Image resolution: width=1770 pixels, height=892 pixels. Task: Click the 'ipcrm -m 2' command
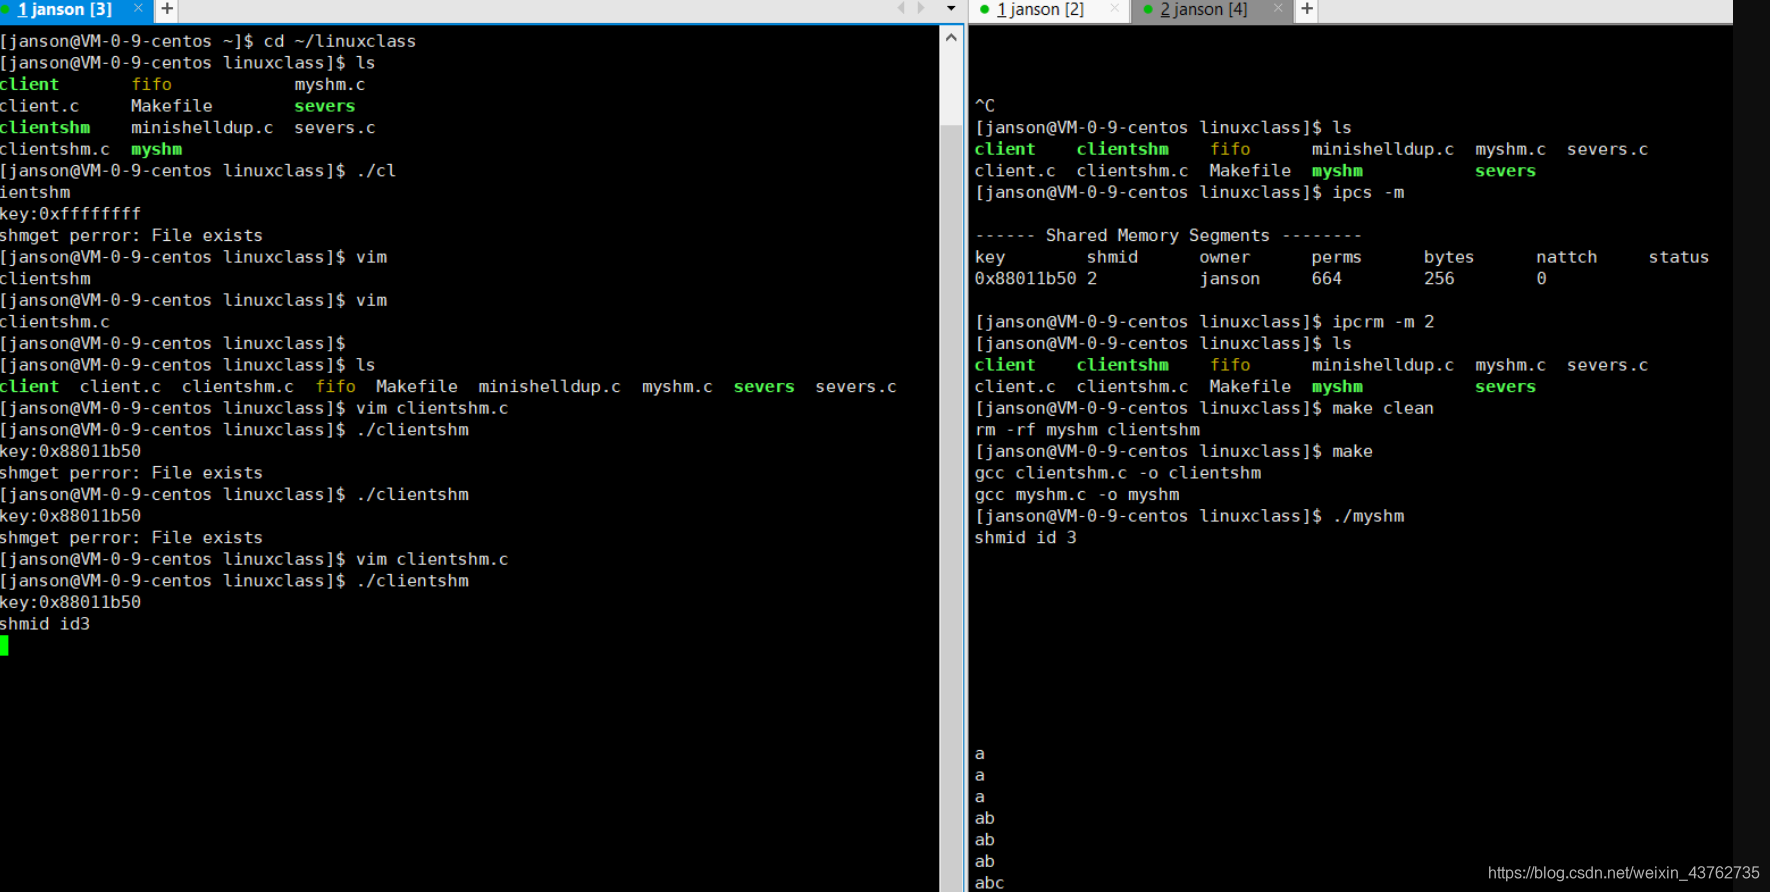point(1383,322)
